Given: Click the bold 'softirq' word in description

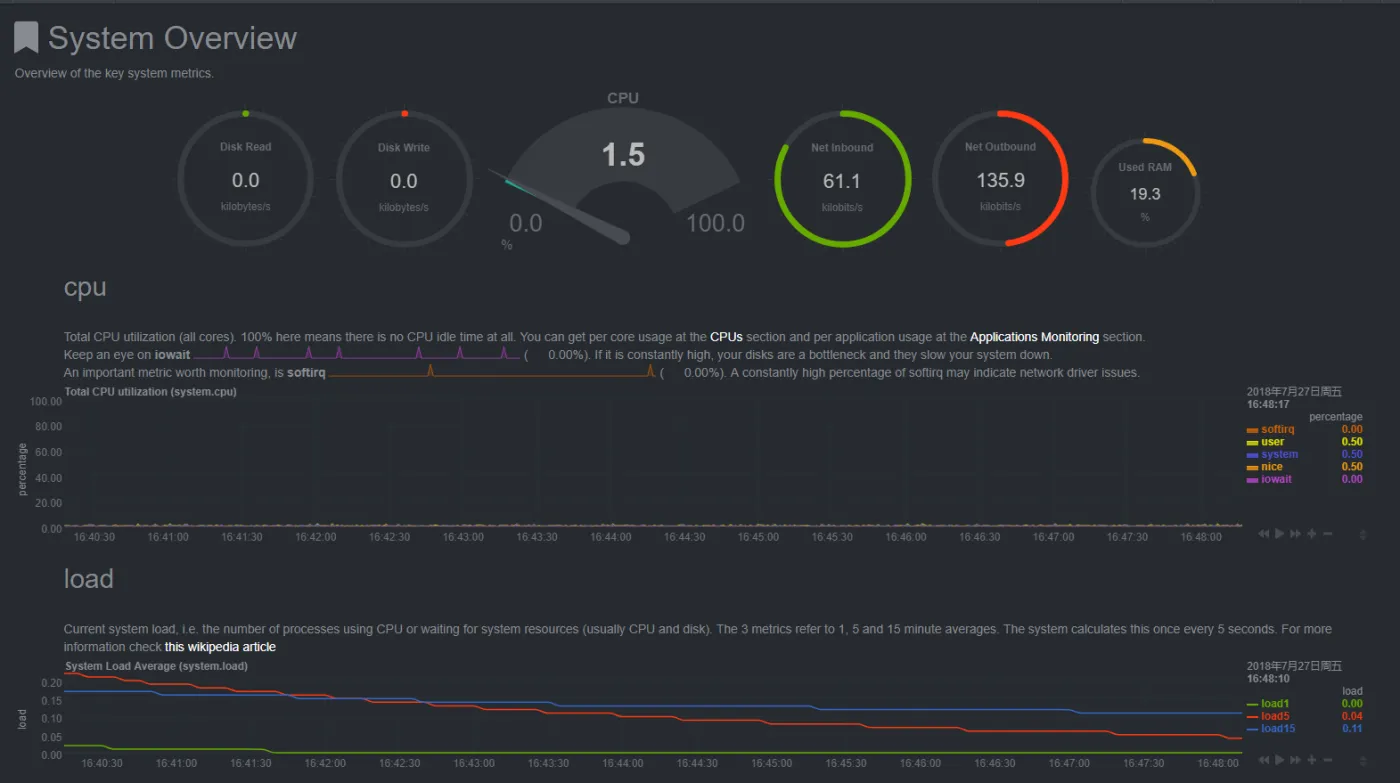Looking at the screenshot, I should pyautogui.click(x=306, y=373).
